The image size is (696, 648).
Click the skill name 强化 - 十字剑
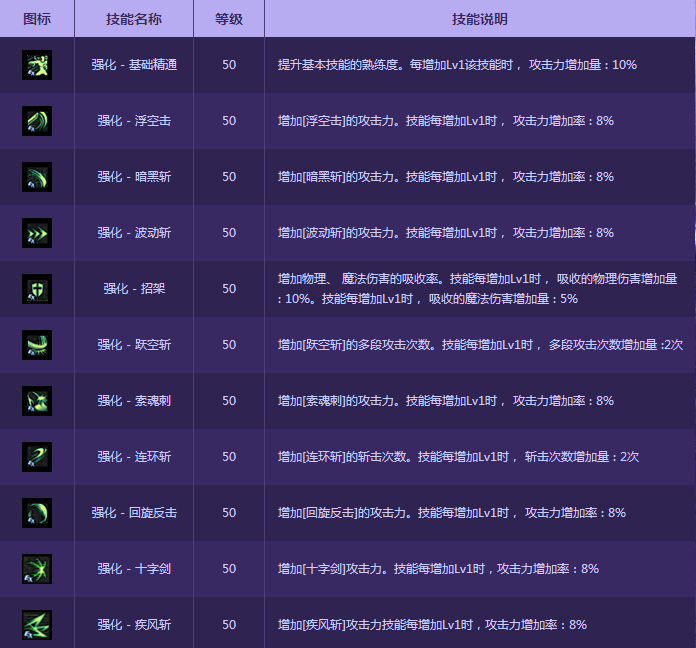(134, 569)
